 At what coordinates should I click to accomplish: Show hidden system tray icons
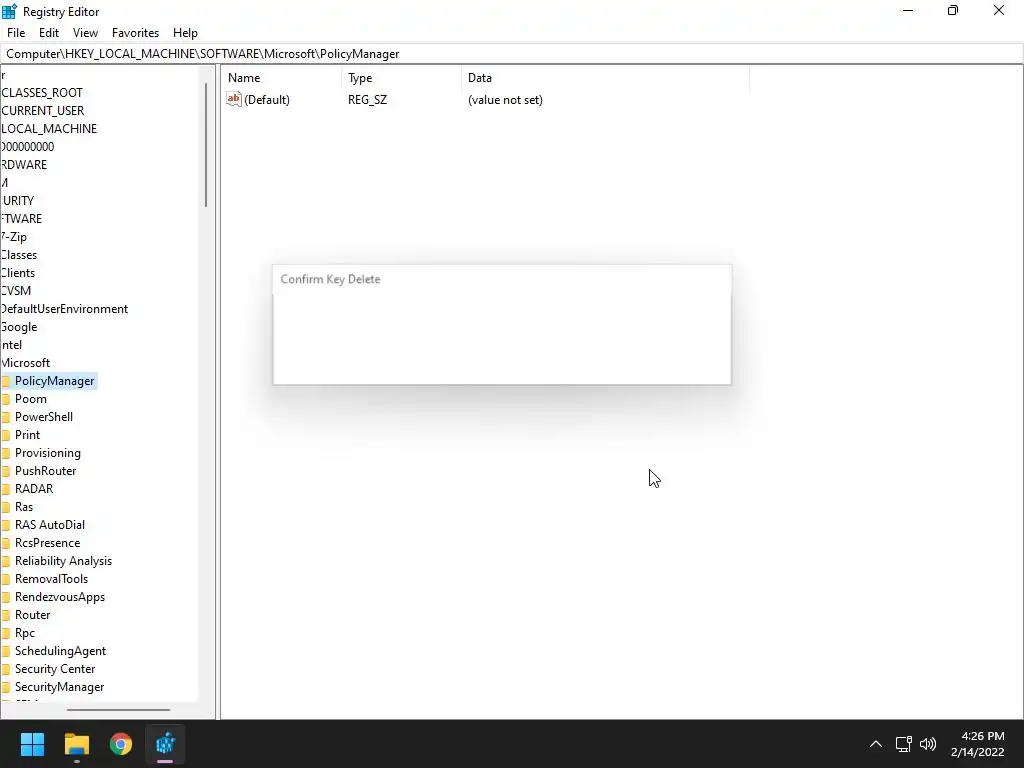tap(876, 744)
